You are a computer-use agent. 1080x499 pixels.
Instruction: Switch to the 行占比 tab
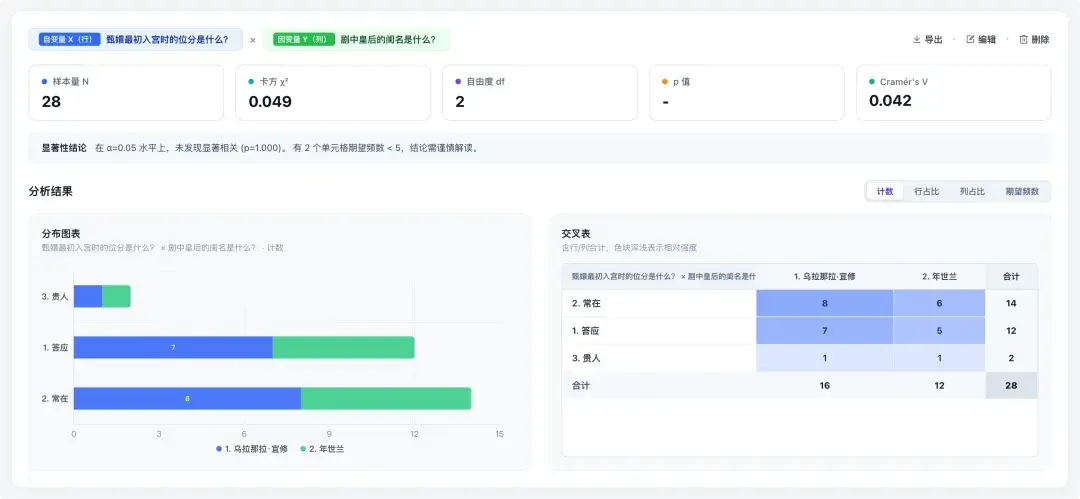pyautogui.click(x=926, y=192)
